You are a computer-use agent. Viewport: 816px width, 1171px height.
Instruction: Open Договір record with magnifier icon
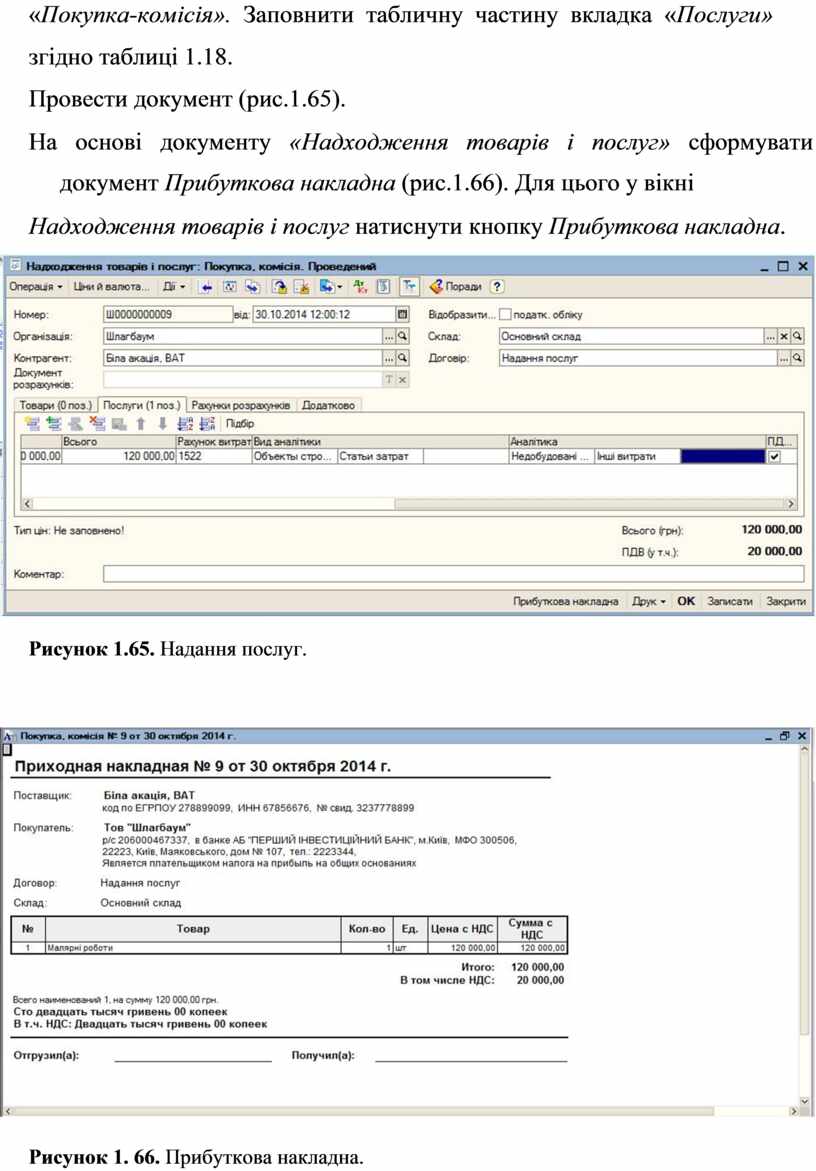click(797, 358)
